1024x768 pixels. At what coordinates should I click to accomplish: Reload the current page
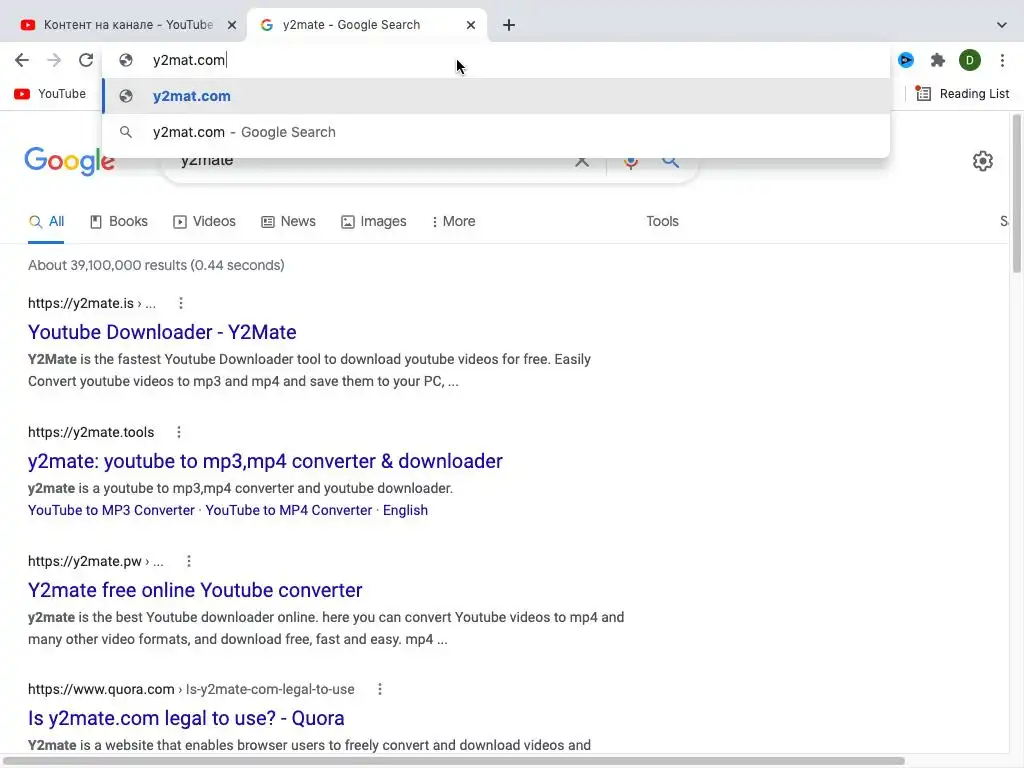pos(86,60)
